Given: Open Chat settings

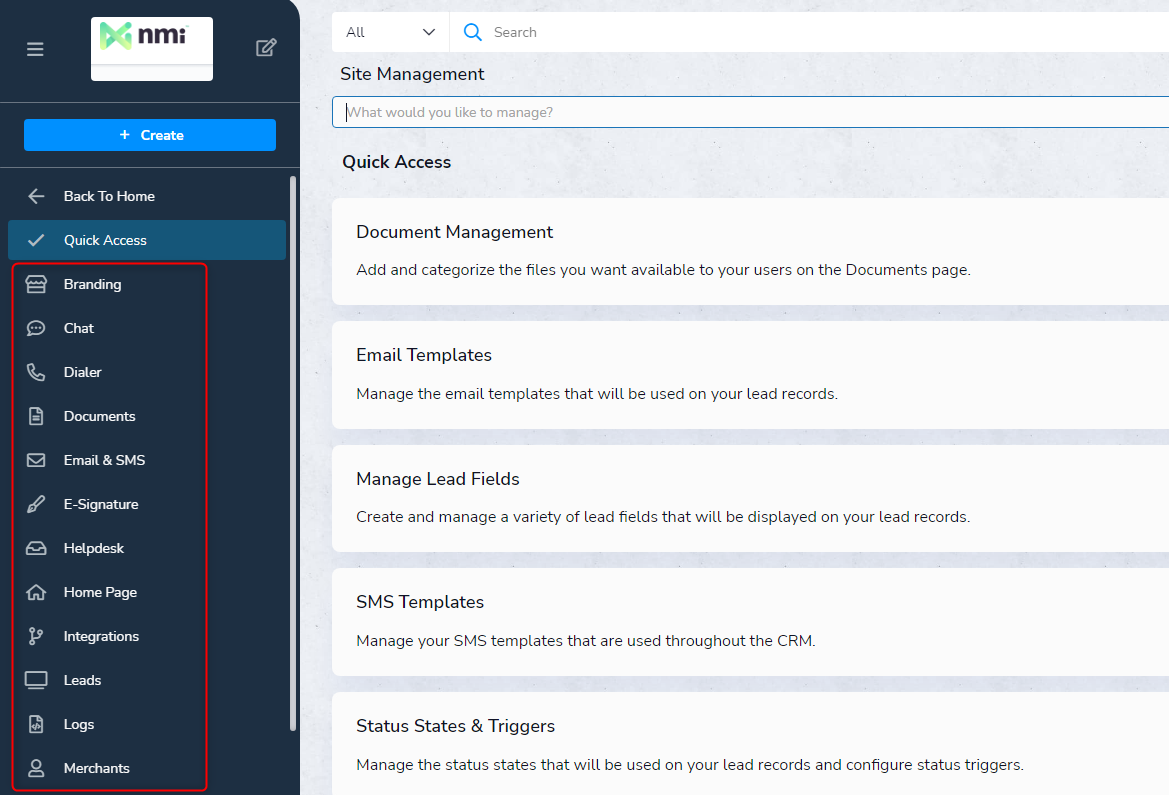Looking at the screenshot, I should pos(79,328).
